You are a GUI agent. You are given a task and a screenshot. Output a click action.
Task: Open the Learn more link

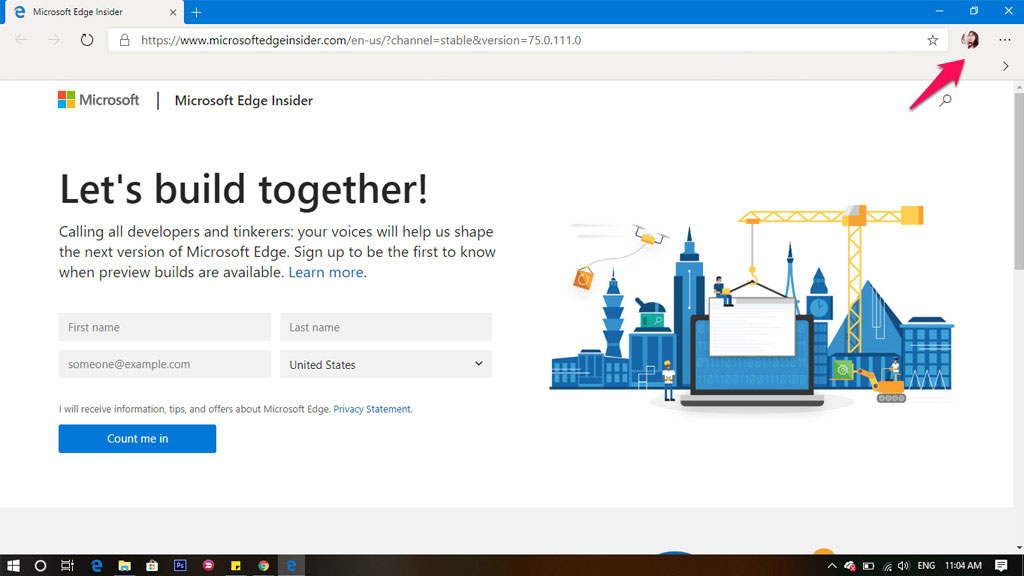coord(326,272)
